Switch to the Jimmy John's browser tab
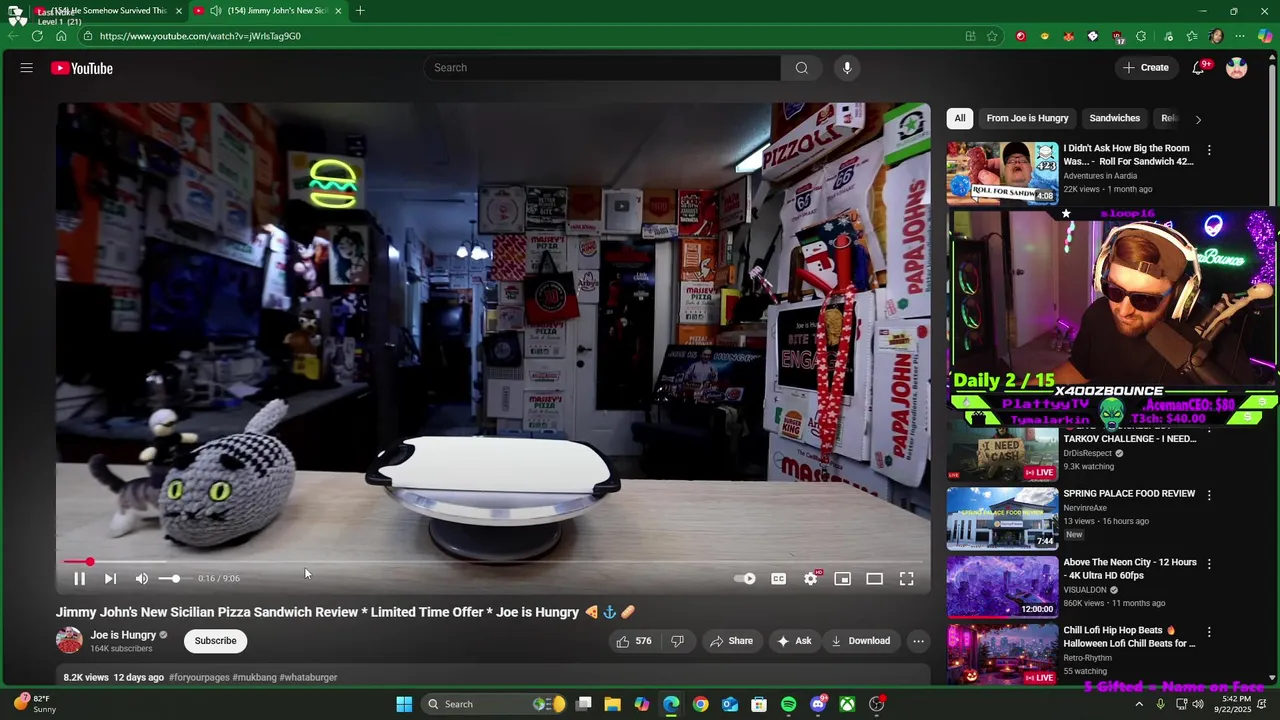 point(268,11)
